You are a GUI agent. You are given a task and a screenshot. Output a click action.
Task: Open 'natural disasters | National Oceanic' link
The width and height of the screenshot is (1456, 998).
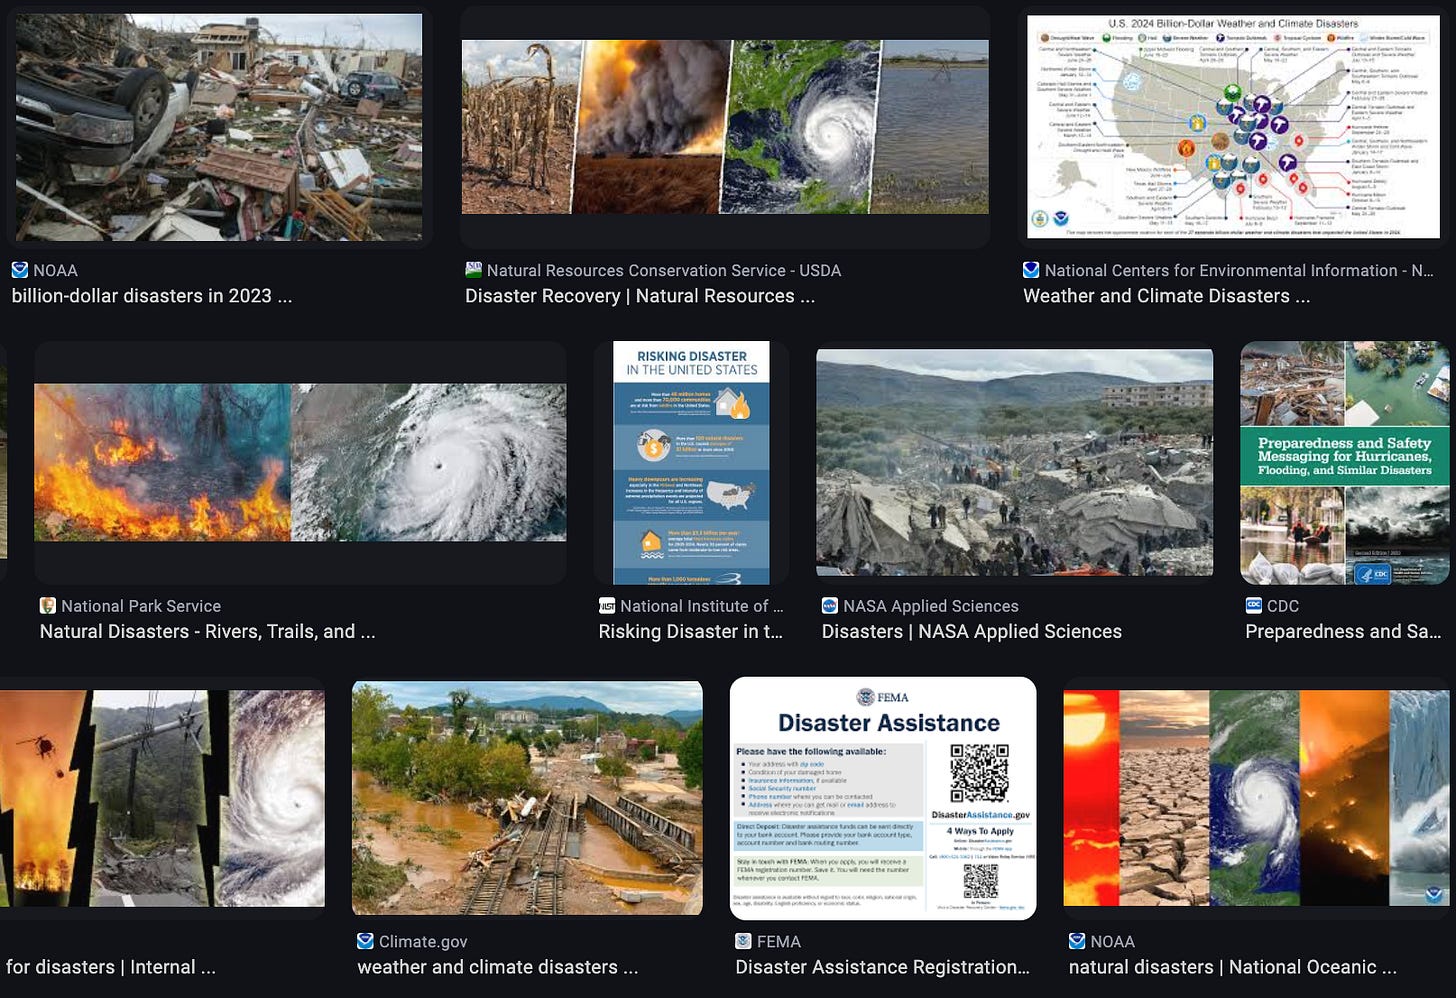(1233, 967)
